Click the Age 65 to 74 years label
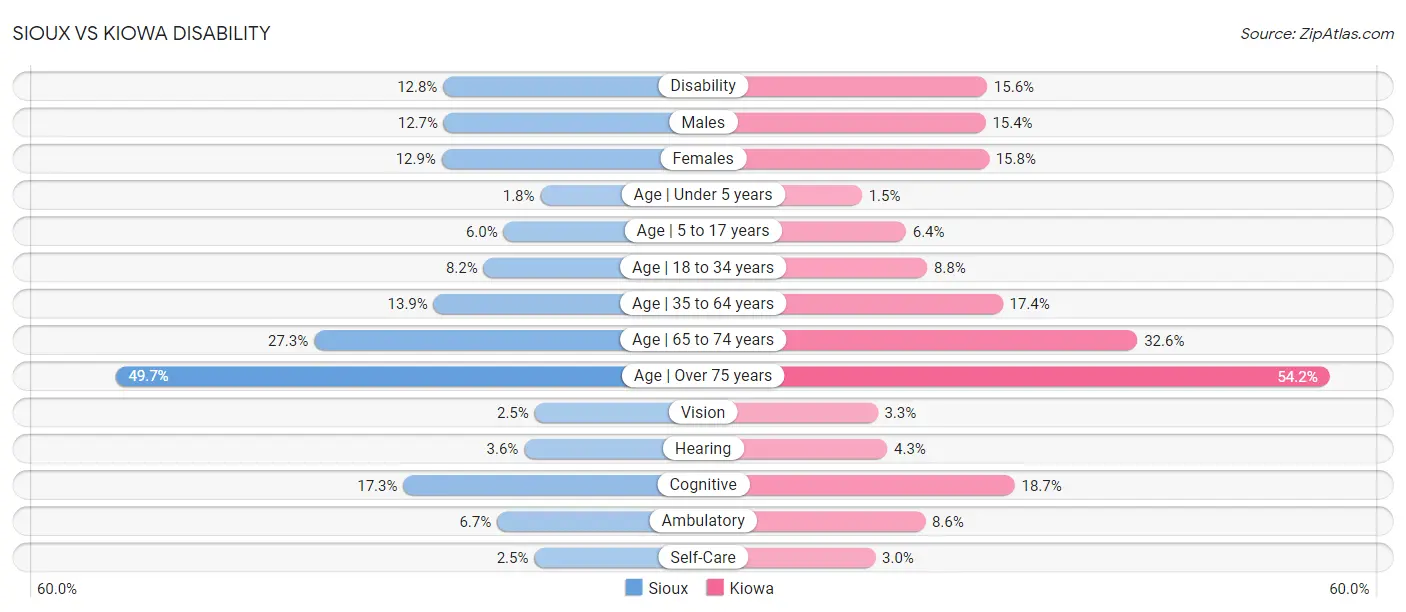This screenshot has height=612, width=1406. 703,340
